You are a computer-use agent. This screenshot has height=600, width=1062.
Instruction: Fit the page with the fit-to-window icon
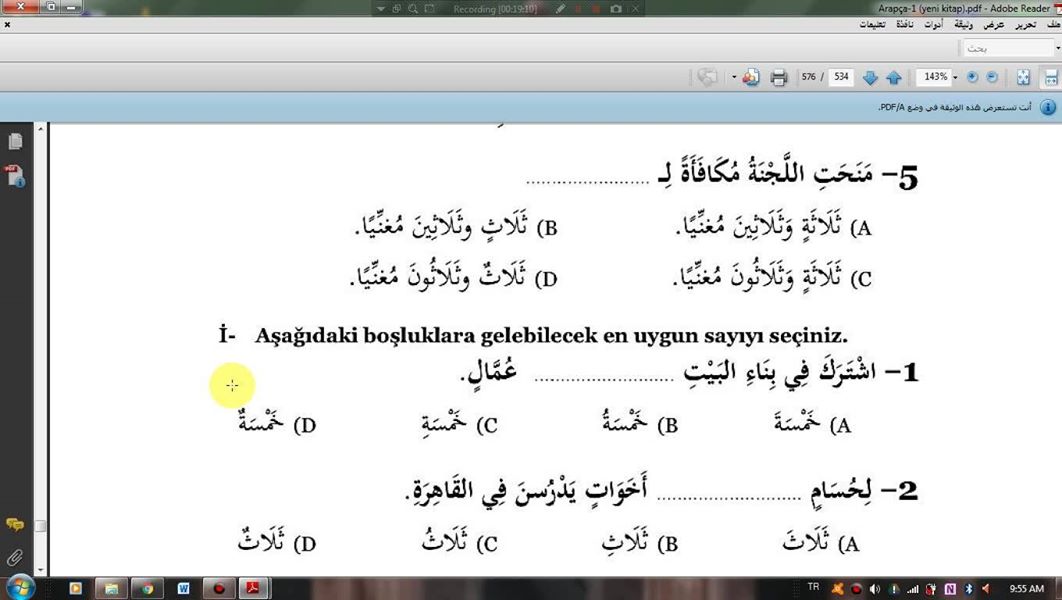point(1023,78)
